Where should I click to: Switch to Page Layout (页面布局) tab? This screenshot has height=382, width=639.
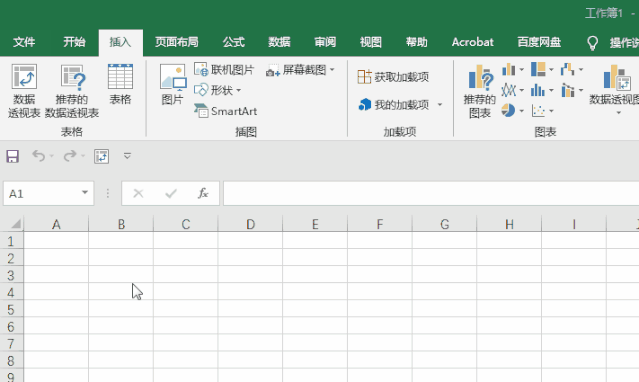tap(176, 42)
